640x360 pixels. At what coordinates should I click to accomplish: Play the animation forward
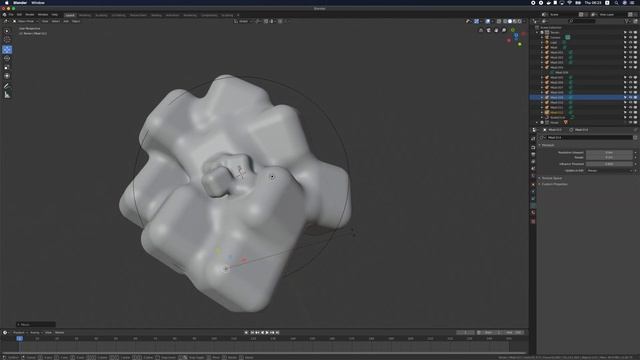267,333
